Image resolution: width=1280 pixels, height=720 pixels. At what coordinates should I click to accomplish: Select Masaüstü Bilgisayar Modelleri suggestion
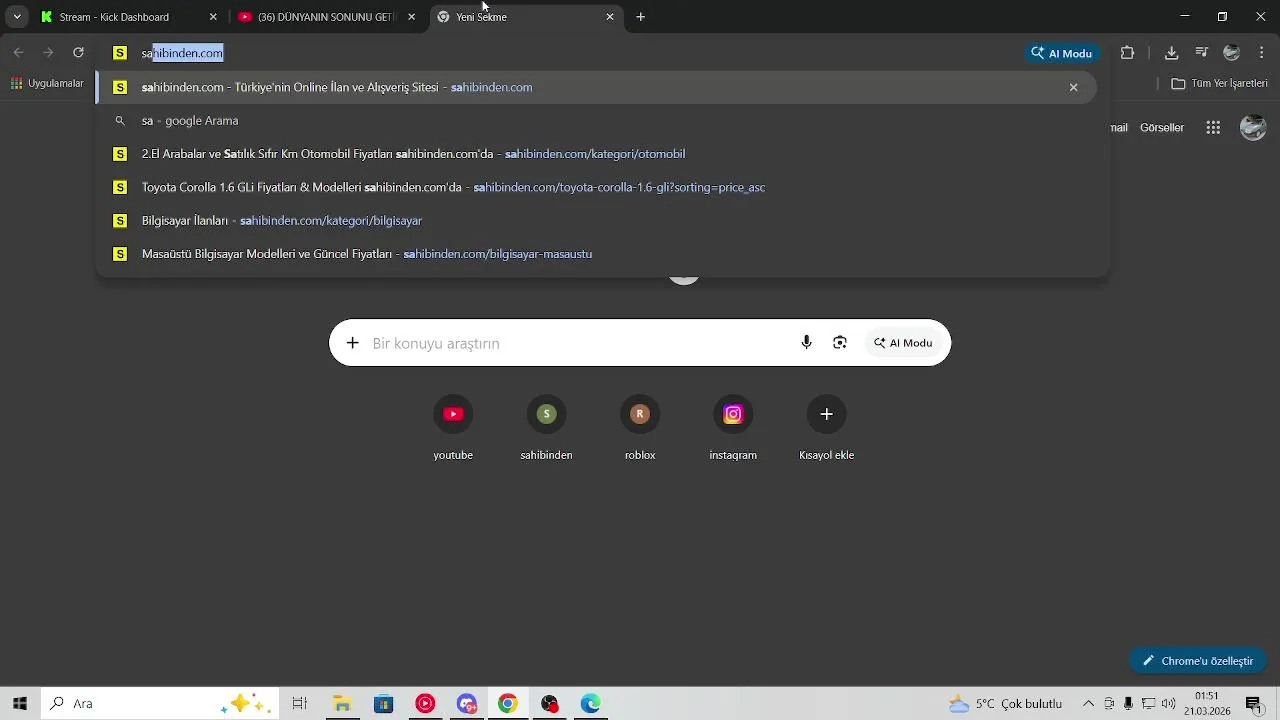coord(597,254)
